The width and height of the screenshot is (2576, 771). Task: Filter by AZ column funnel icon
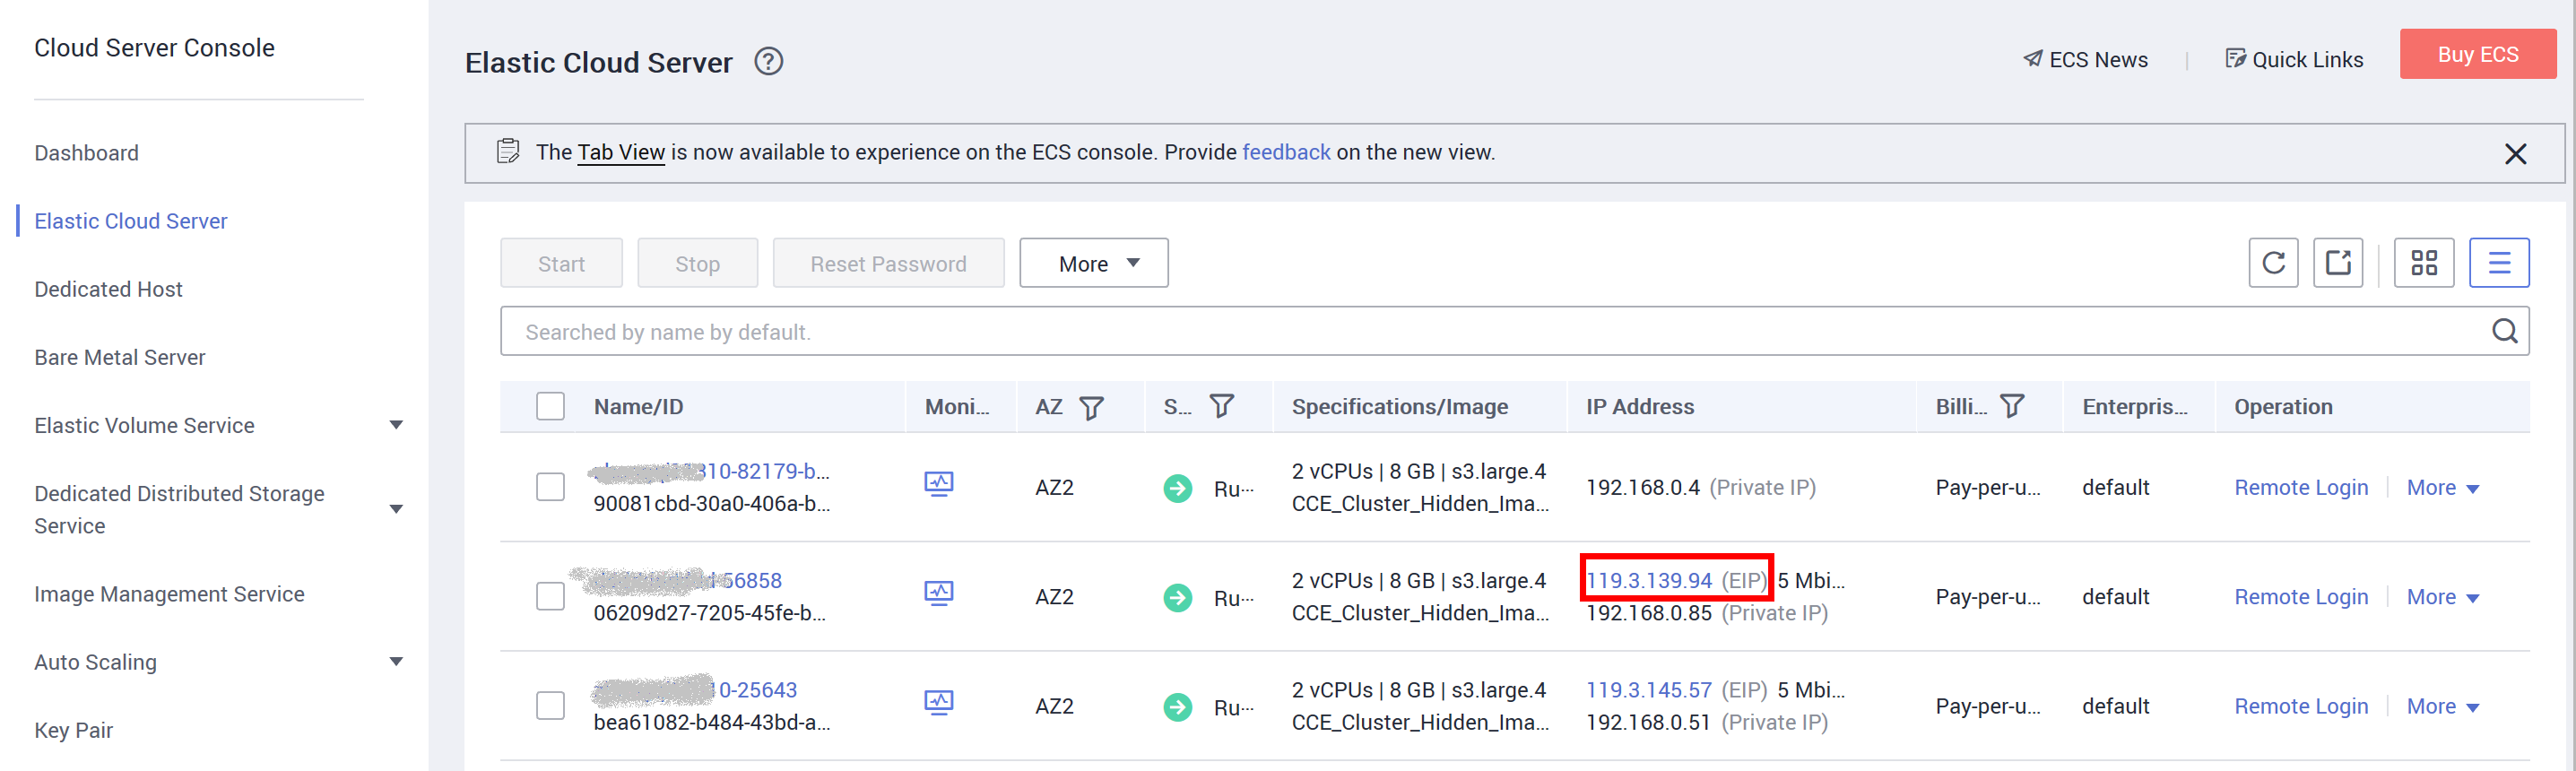[x=1091, y=407]
